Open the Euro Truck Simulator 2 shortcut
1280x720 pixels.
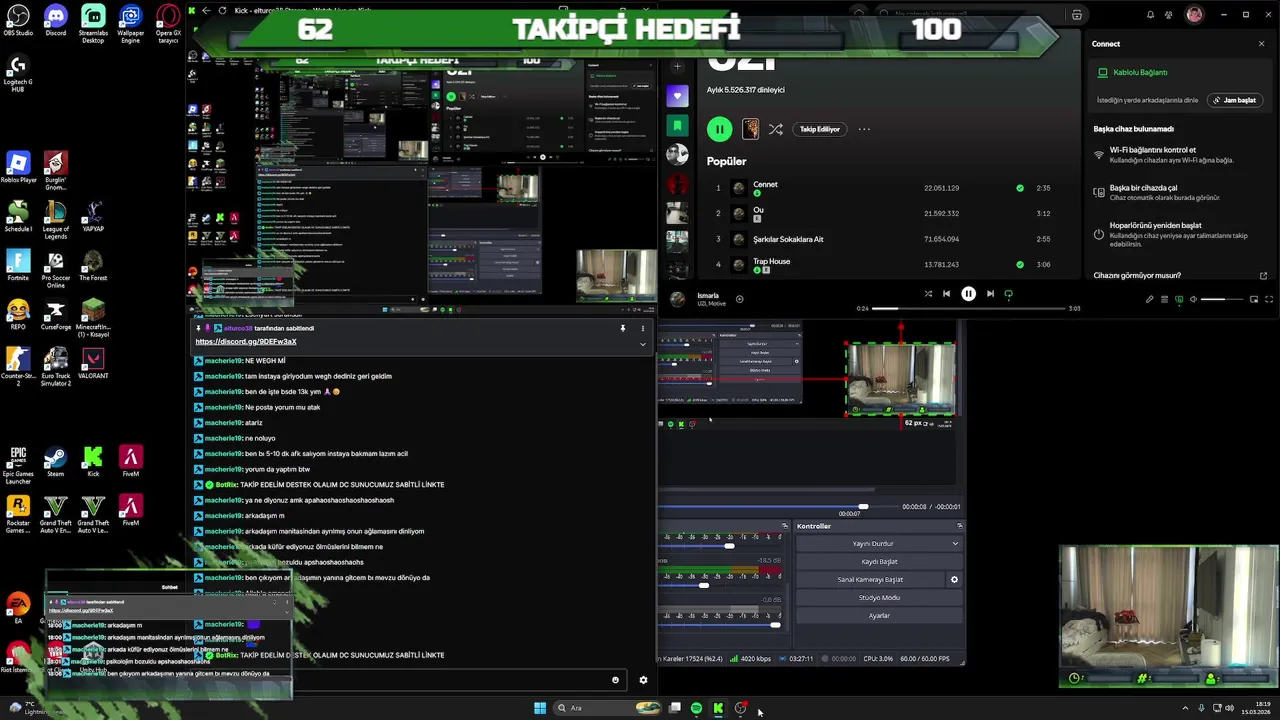click(56, 366)
